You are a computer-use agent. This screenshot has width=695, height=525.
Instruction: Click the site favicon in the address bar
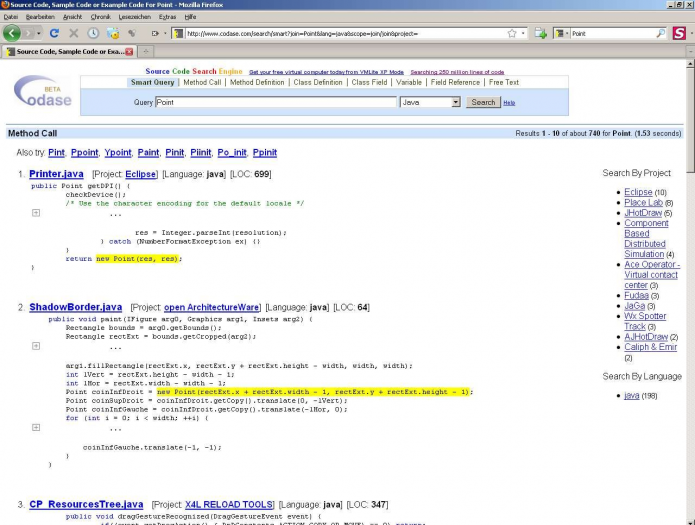(178, 33)
